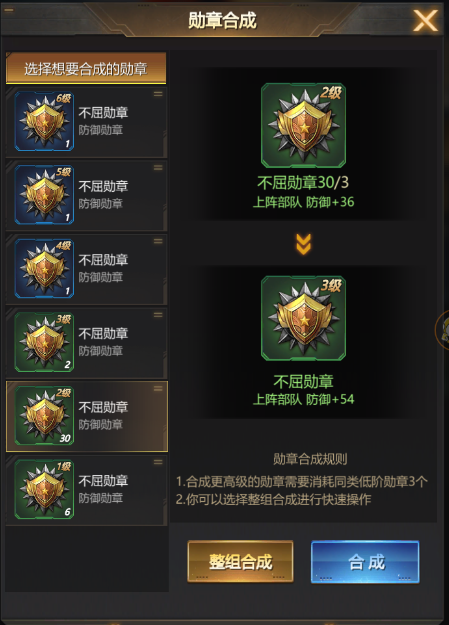Click the 不屈勋章30/3 count label
This screenshot has width=449, height=625.
pyautogui.click(x=303, y=183)
